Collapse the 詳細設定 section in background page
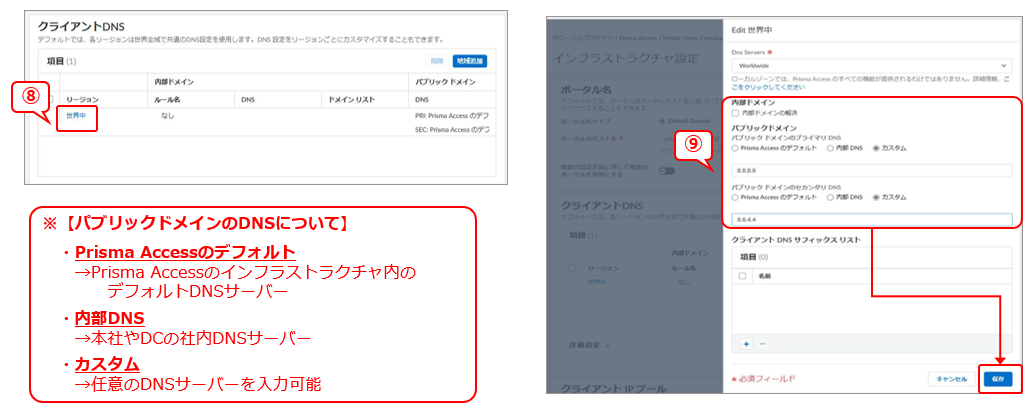Screen dimensions: 1033x412 [589, 345]
